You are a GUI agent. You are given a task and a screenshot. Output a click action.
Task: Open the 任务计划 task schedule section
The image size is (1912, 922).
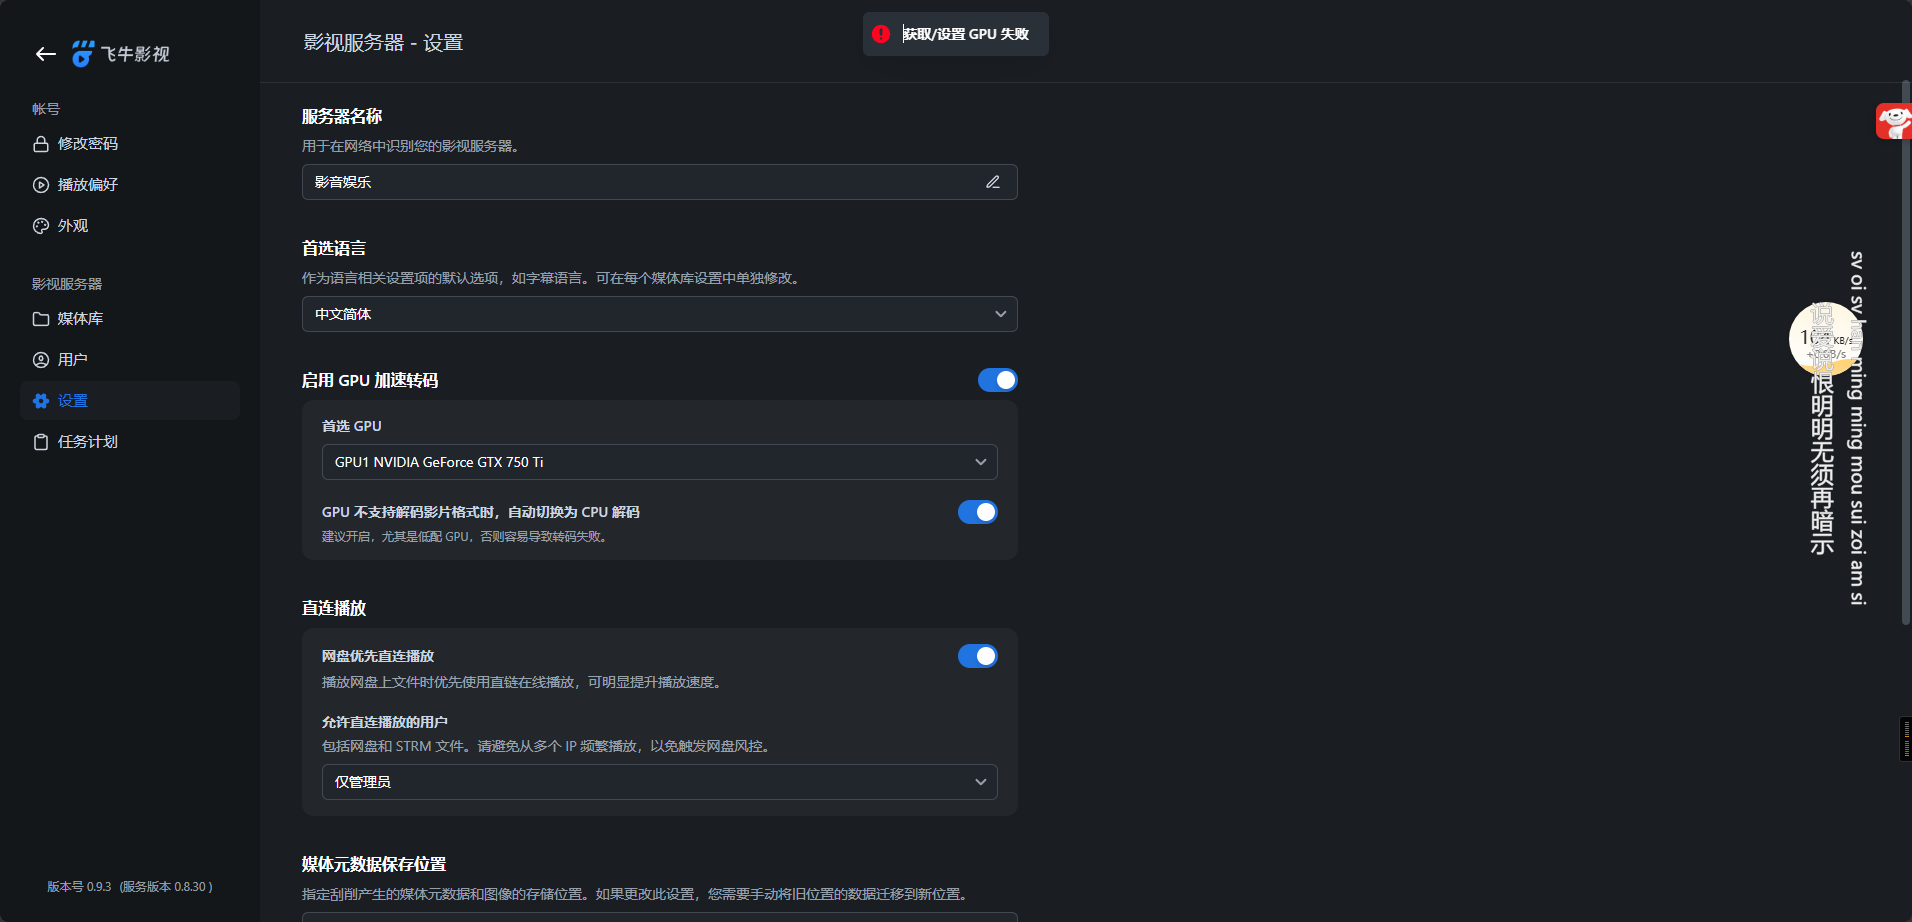pyautogui.click(x=87, y=441)
